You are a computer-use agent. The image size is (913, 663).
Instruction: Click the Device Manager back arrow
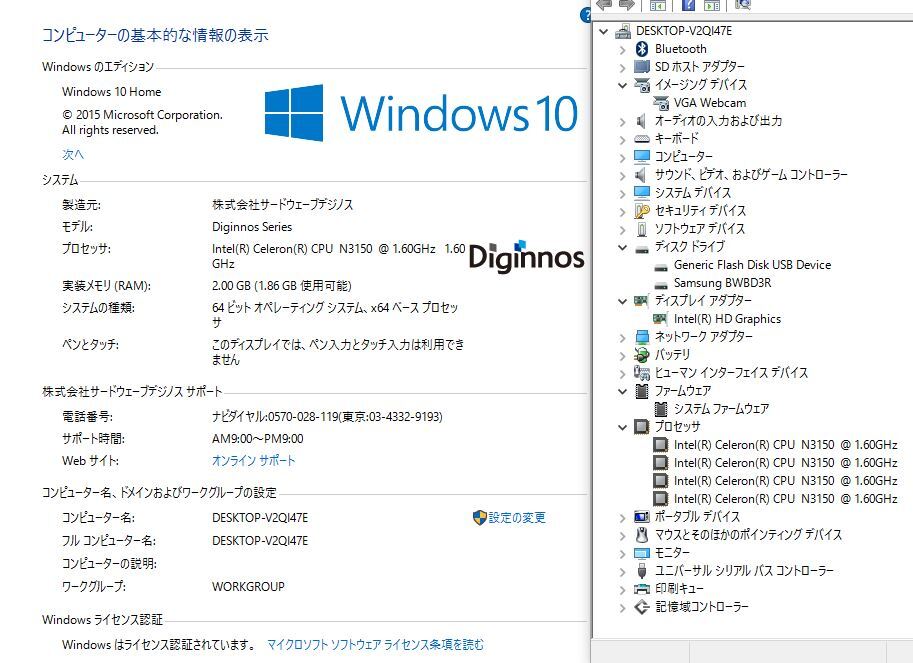604,5
